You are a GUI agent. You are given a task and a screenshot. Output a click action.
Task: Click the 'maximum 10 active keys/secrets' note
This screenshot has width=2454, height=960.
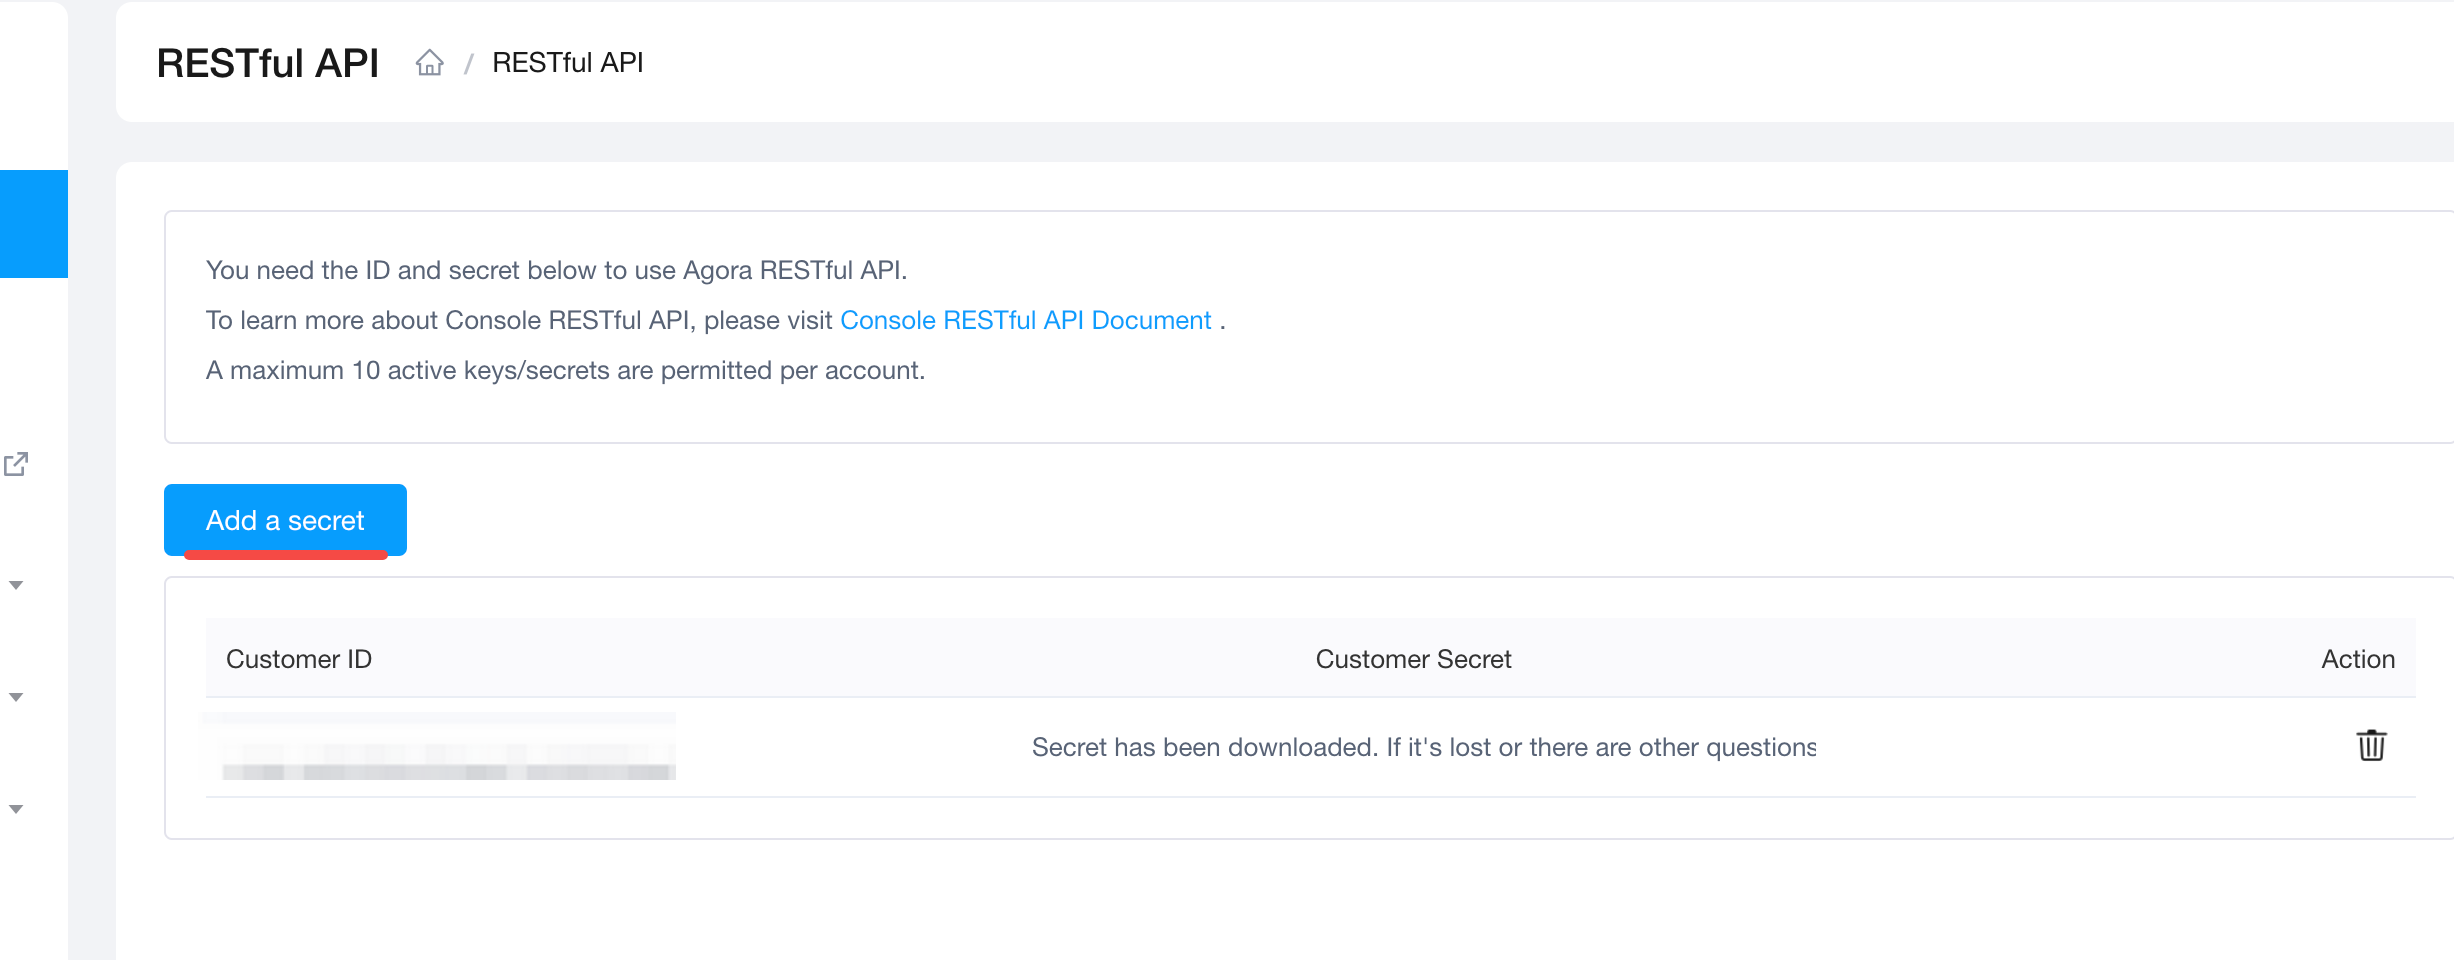click(x=565, y=370)
